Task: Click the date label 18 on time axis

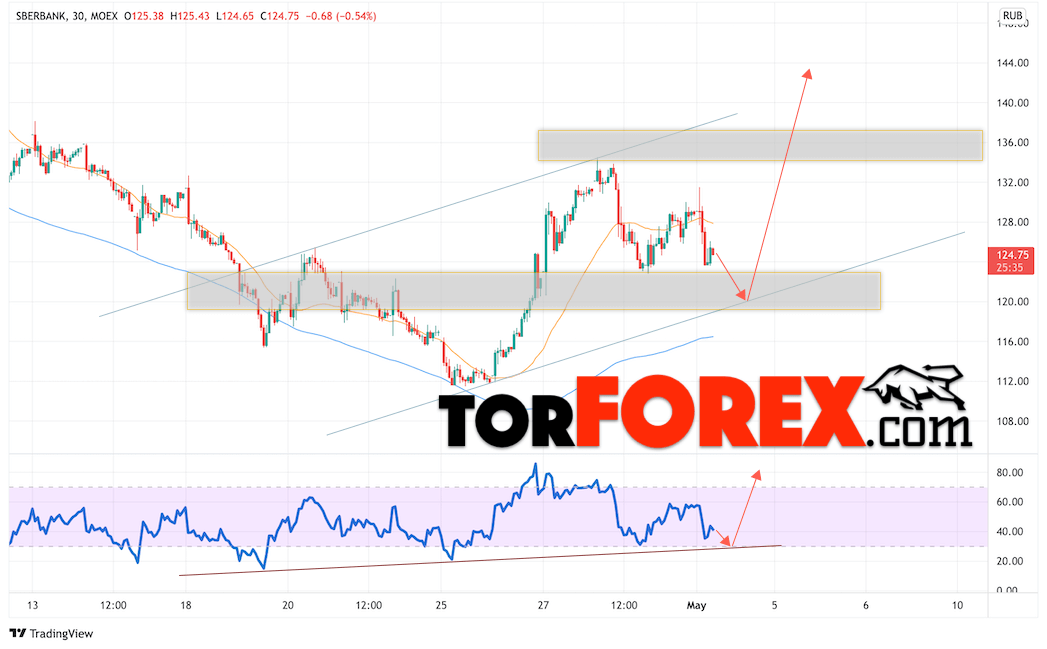Action: click(x=186, y=606)
